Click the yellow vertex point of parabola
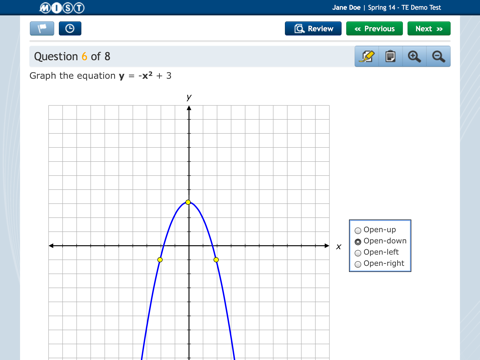The width and height of the screenshot is (480, 360). click(188, 202)
